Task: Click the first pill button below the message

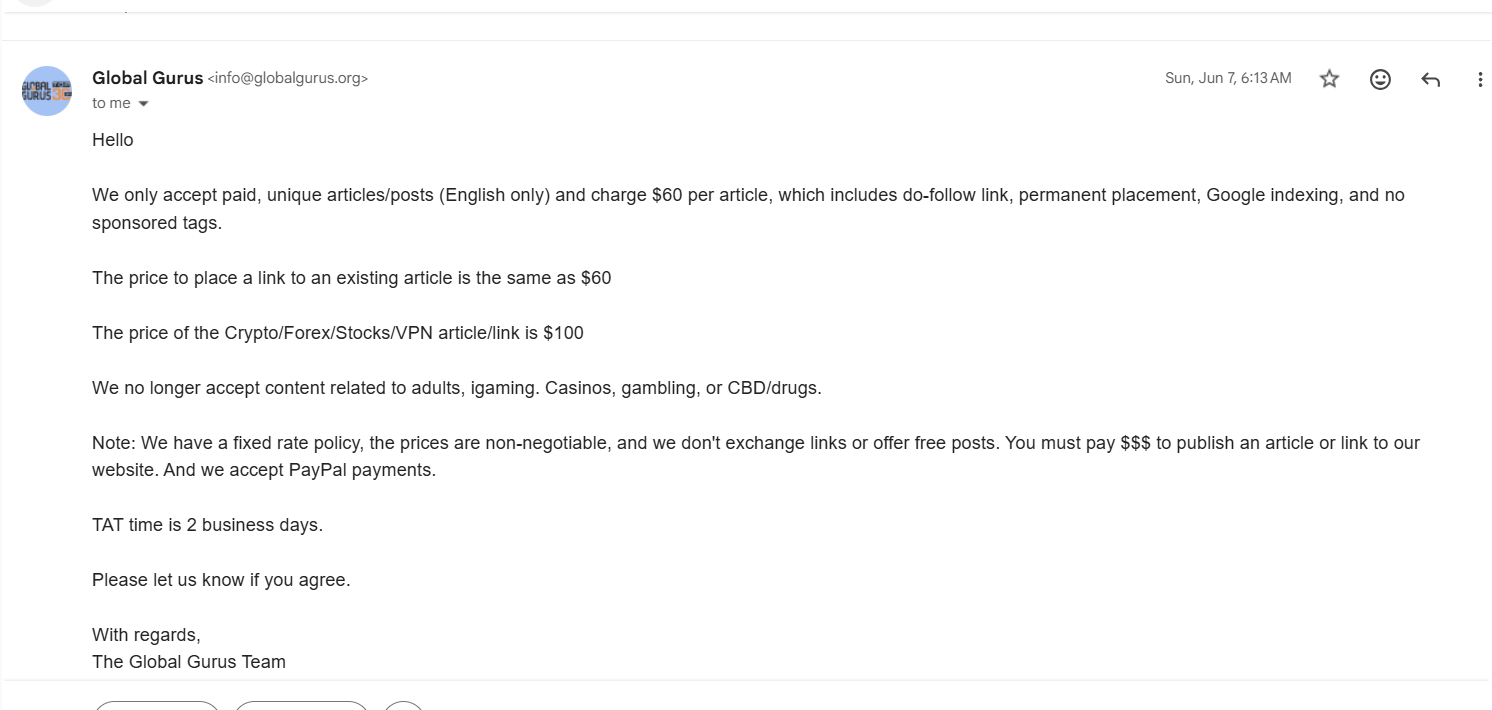Action: (x=157, y=705)
